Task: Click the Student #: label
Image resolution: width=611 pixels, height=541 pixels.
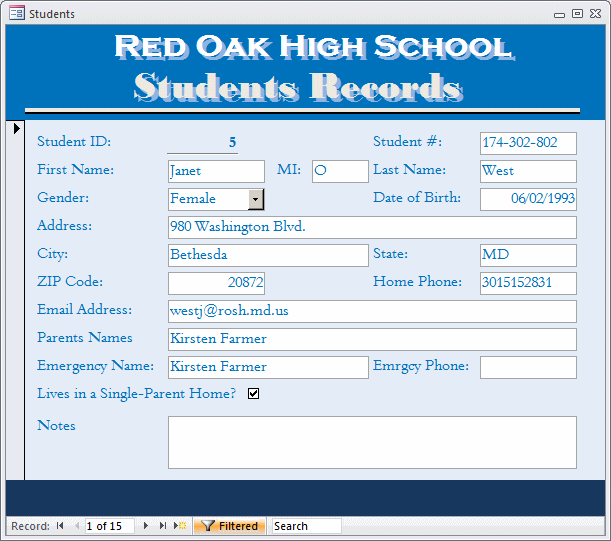Action: pyautogui.click(x=408, y=141)
